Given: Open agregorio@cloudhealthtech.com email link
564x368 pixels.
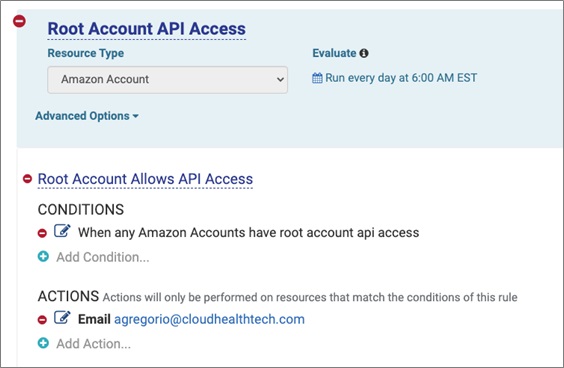Looking at the screenshot, I should tap(209, 319).
